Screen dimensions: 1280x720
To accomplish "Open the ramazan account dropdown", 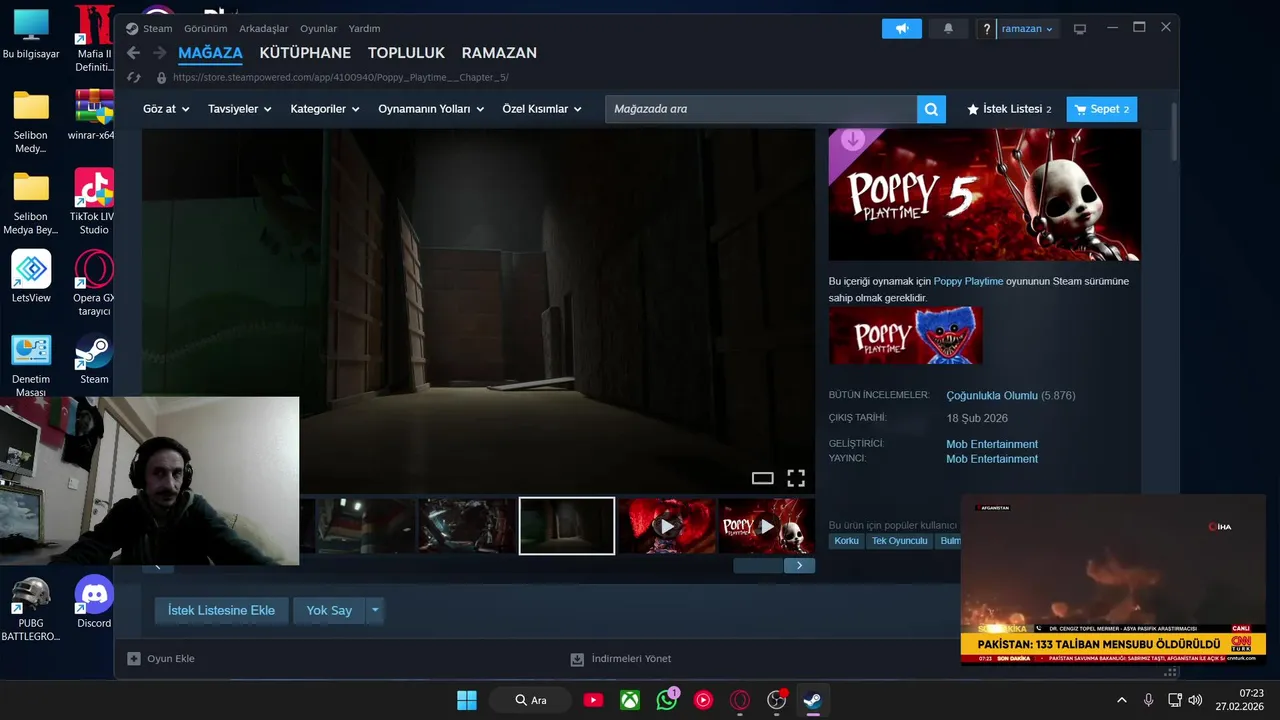I will tap(1028, 29).
